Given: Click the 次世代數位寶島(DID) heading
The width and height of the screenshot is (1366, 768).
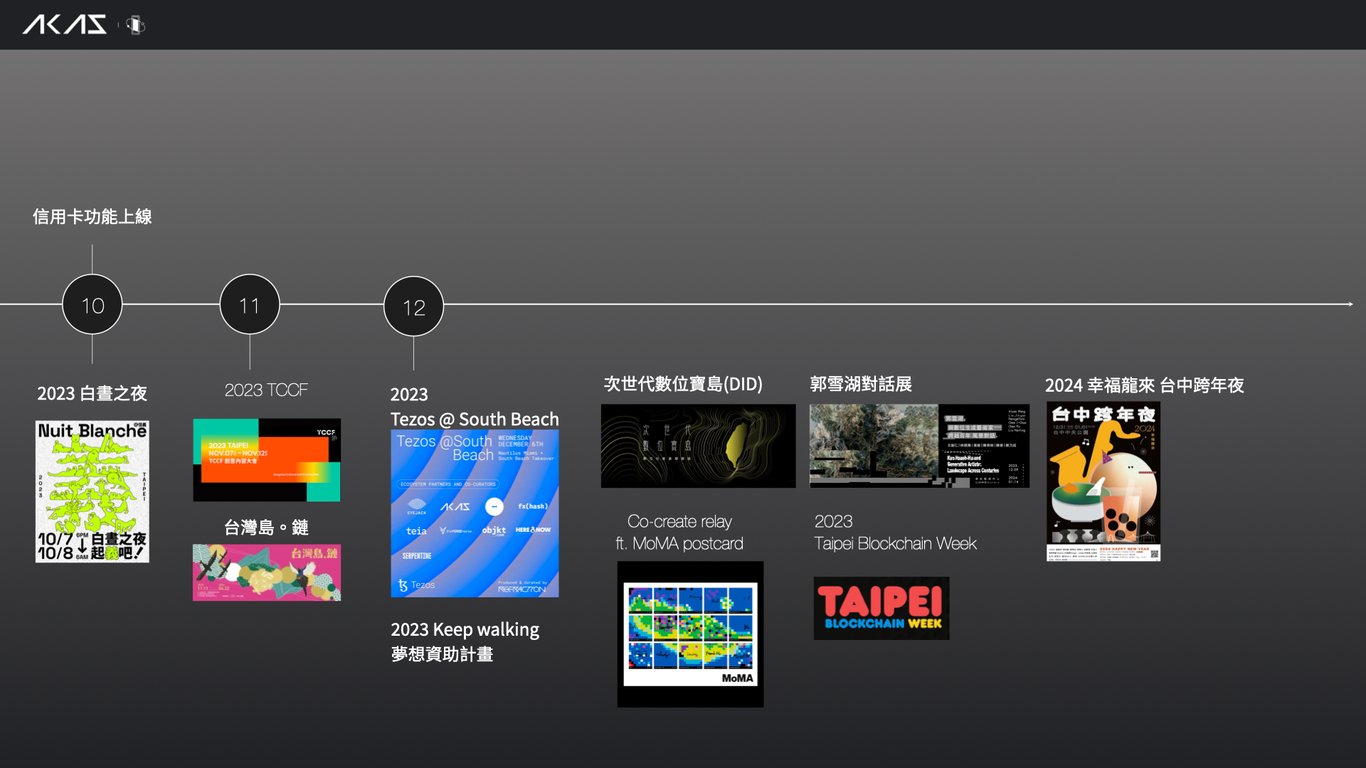Looking at the screenshot, I should 683,384.
